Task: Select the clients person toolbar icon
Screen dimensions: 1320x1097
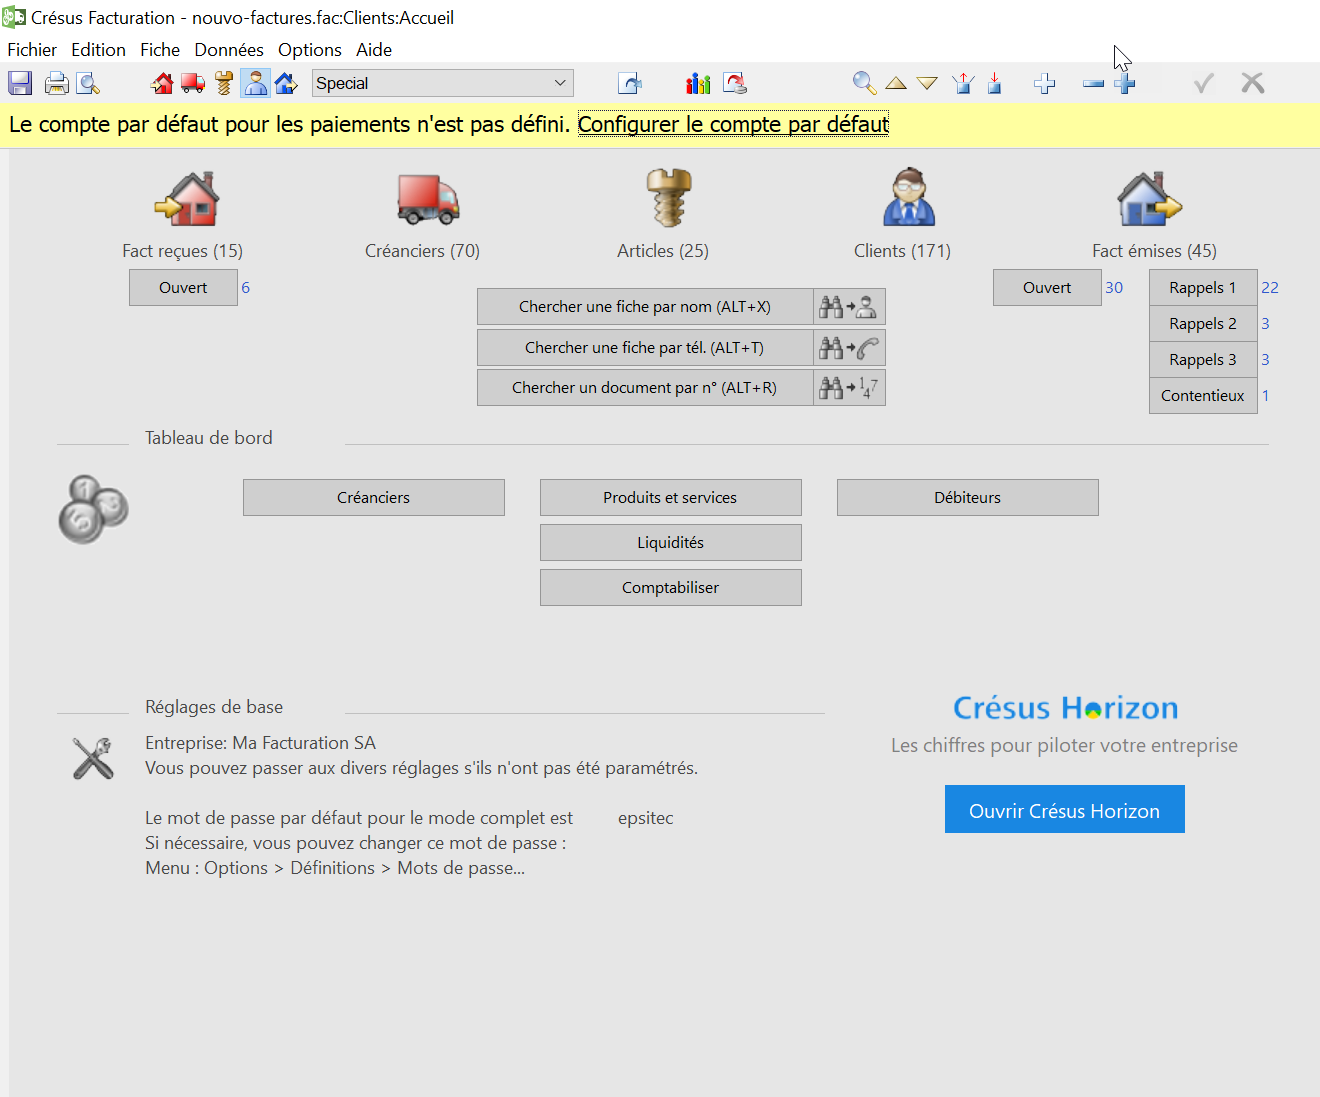Action: click(x=256, y=83)
